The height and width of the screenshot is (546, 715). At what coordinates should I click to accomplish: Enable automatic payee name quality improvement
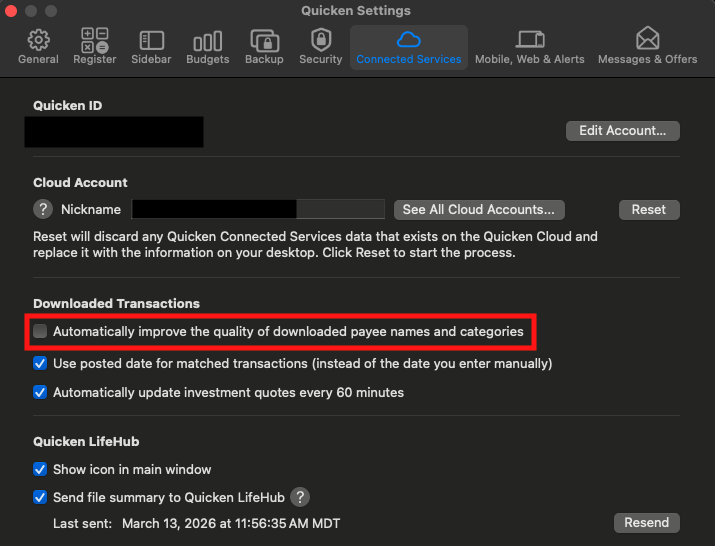tap(40, 331)
